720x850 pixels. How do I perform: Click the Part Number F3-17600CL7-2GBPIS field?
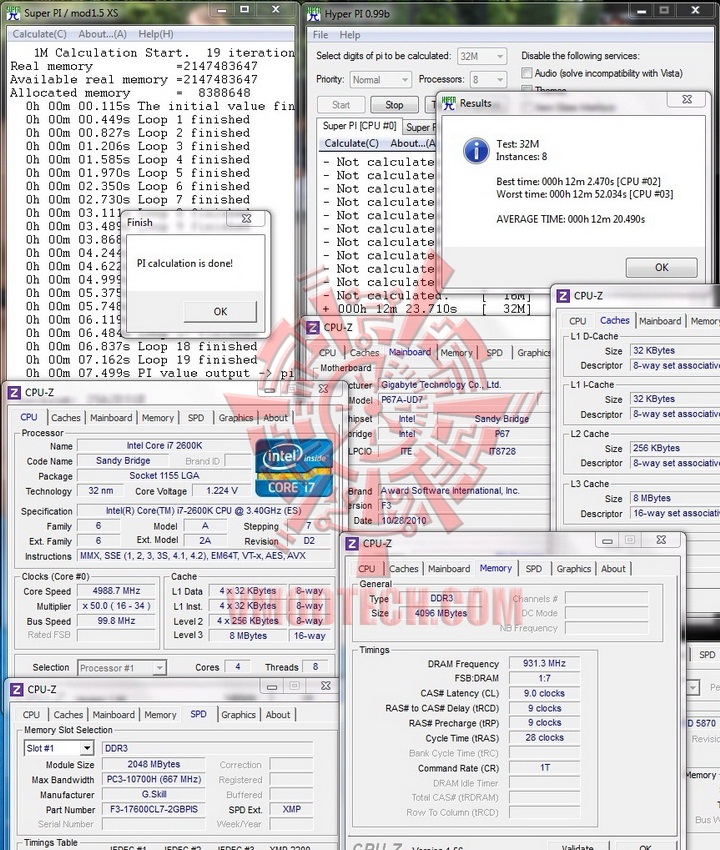coord(153,809)
